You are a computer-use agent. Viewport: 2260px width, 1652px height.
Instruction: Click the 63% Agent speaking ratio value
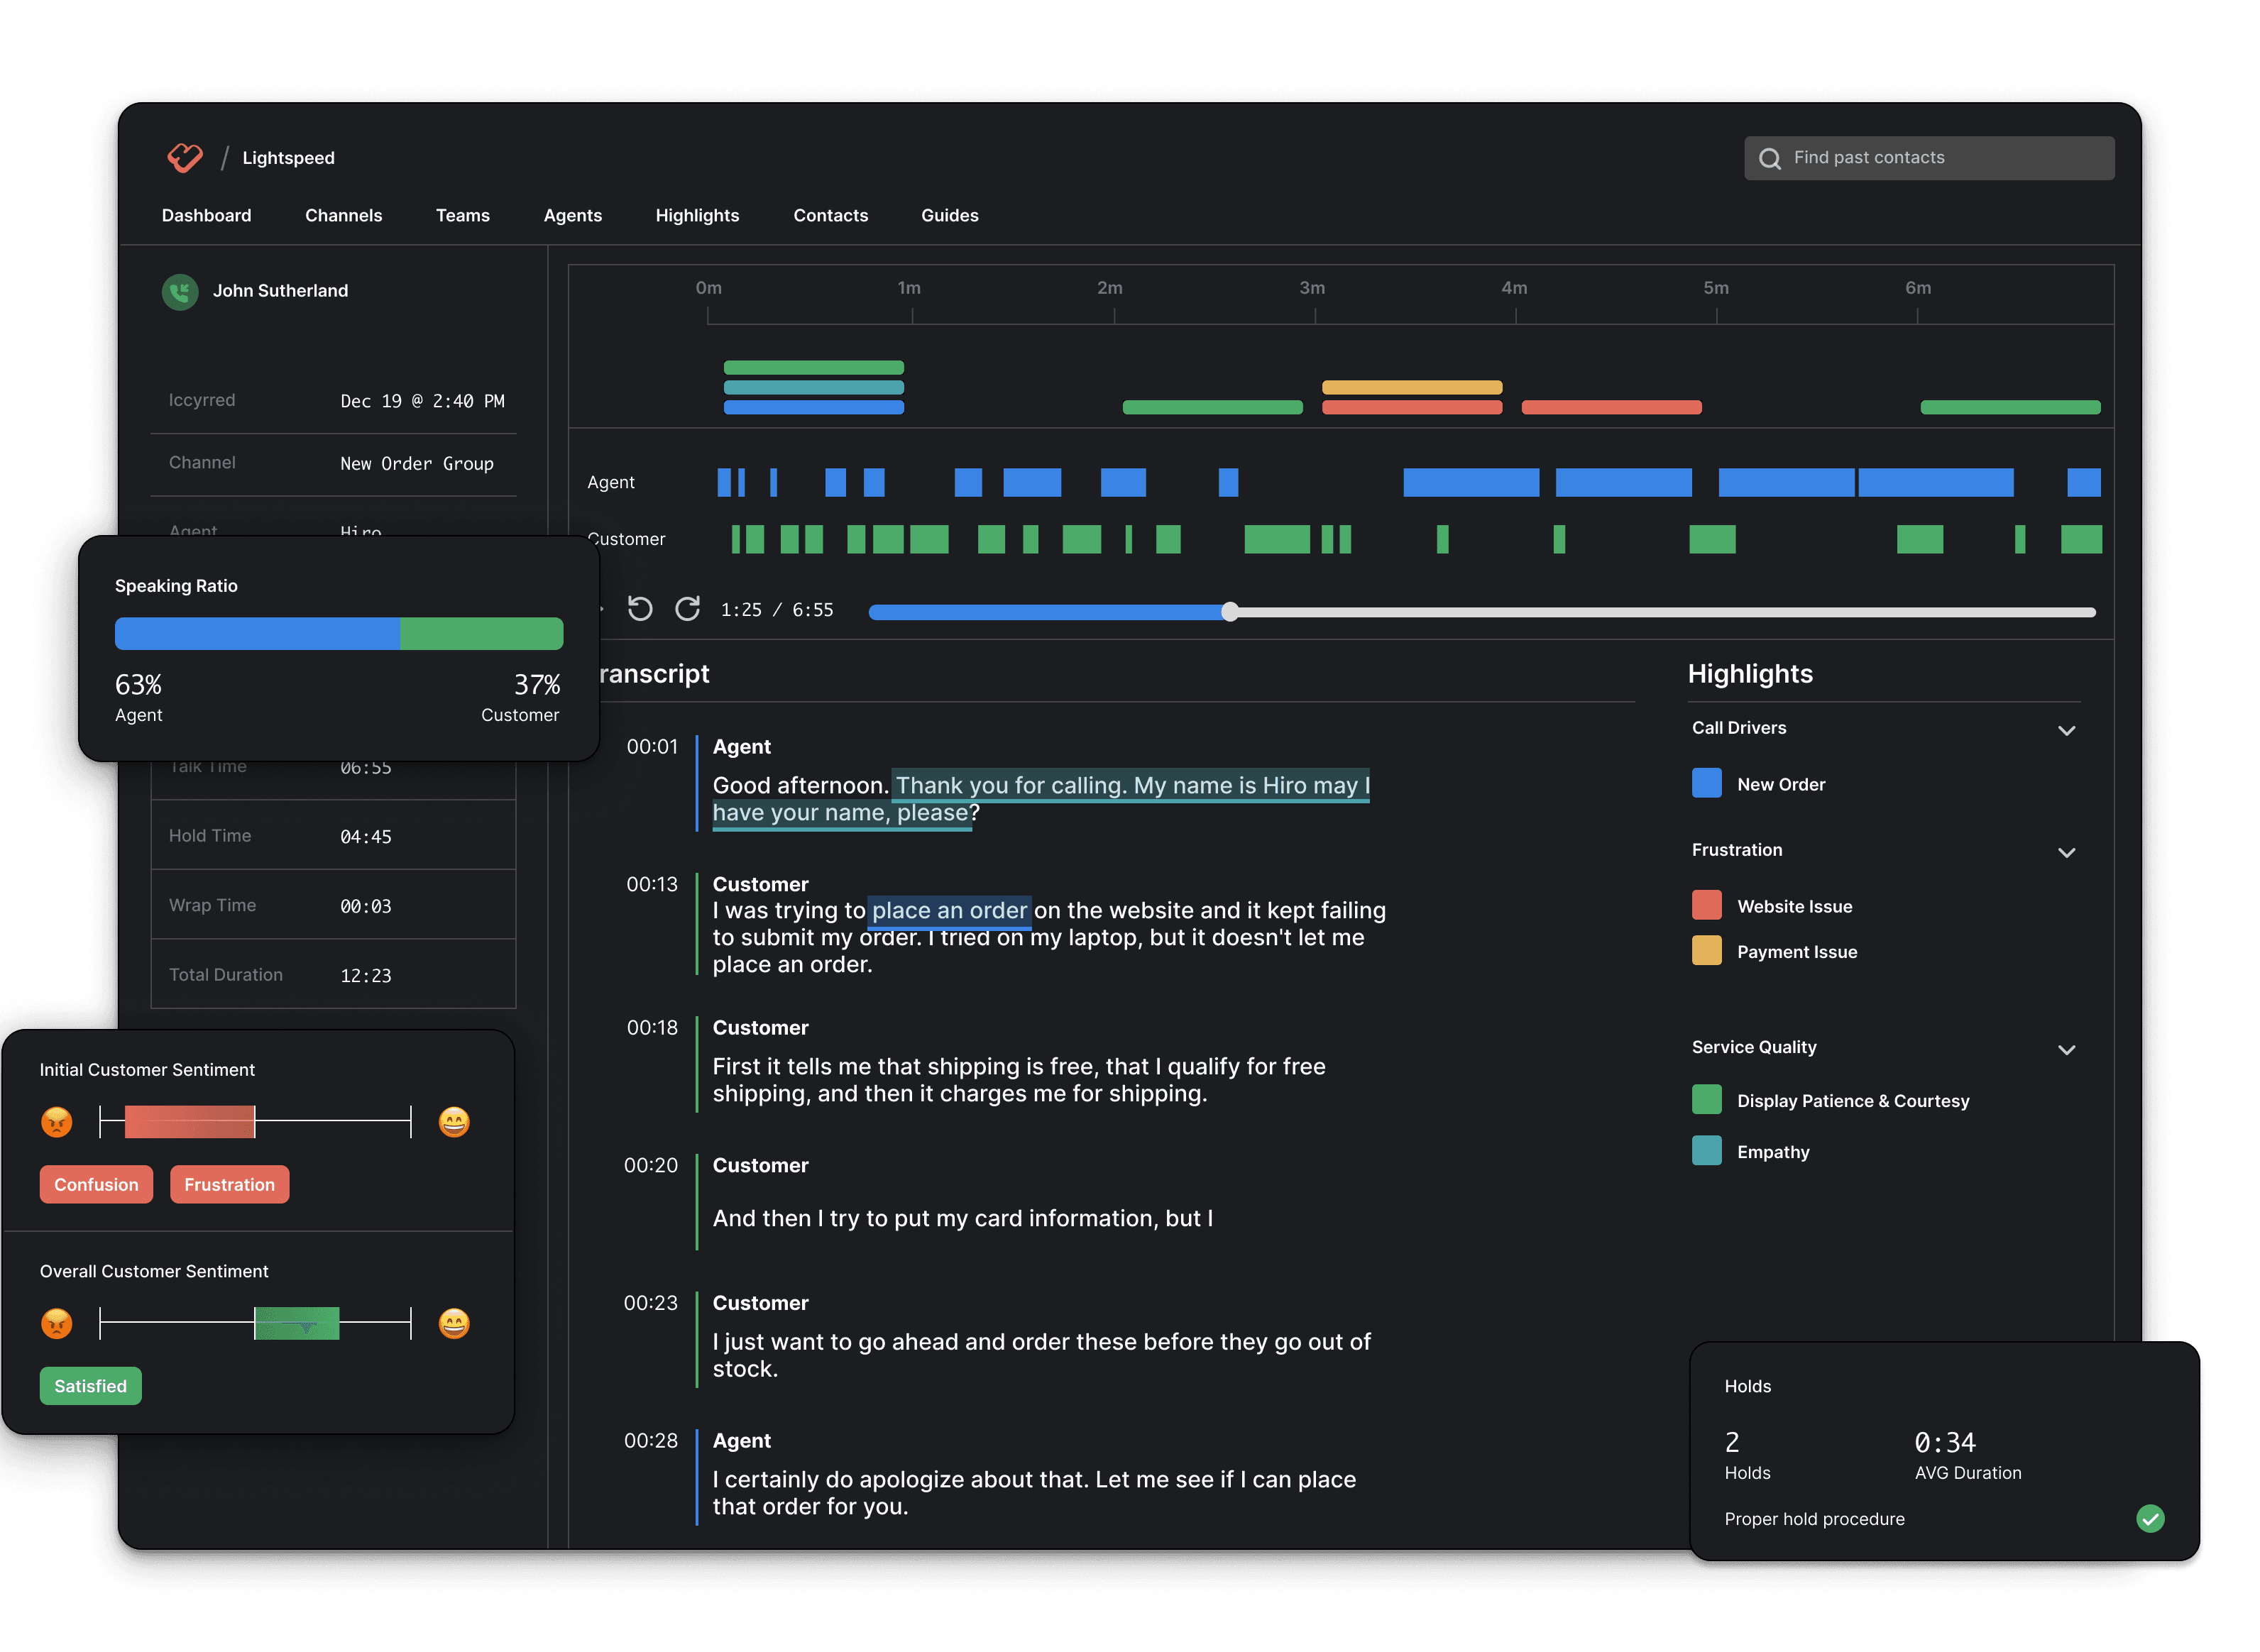138,684
